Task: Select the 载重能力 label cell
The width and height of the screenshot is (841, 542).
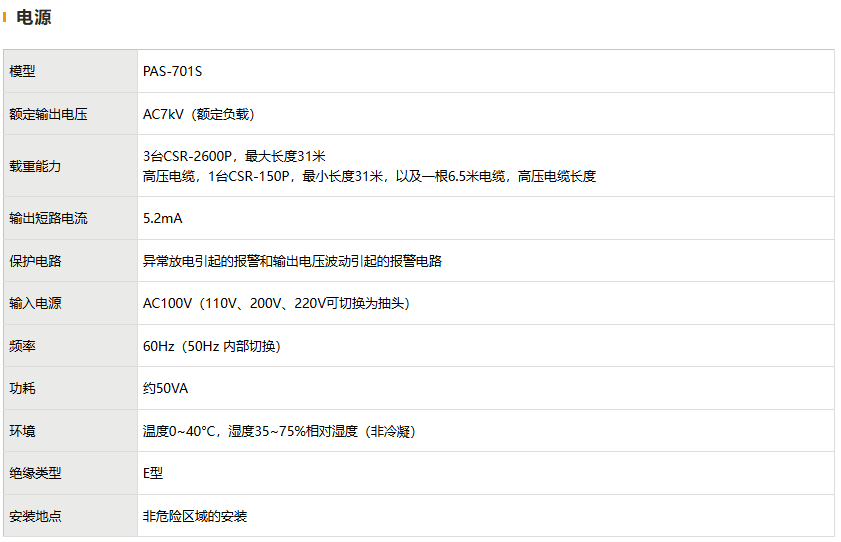Action: point(71,166)
